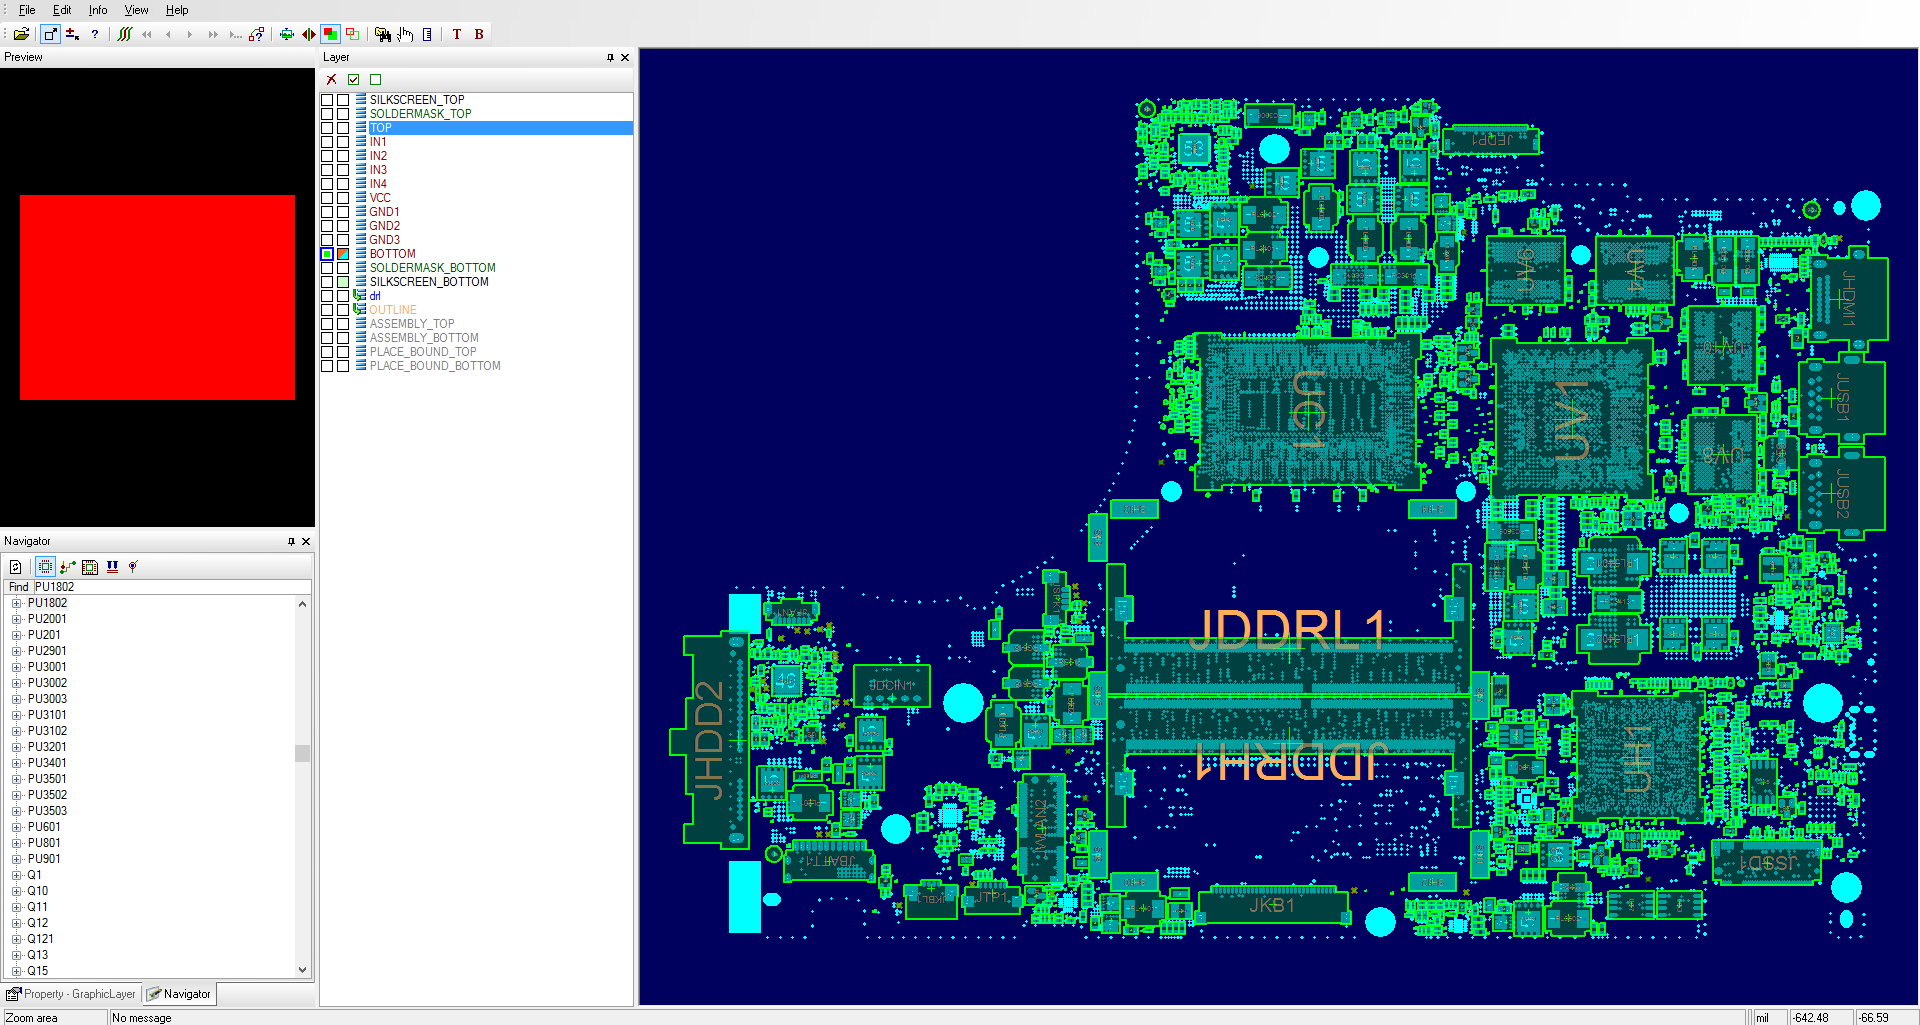1920x1025 pixels.
Task: Click the flip/mirror view icon with red arrows
Action: (308, 34)
